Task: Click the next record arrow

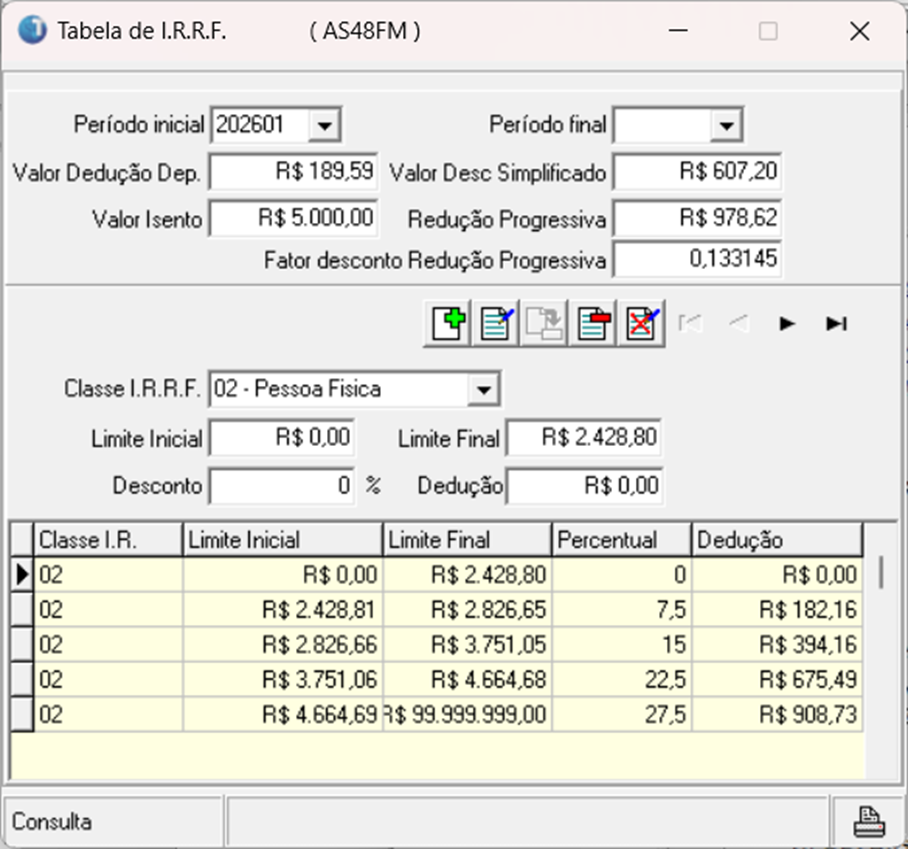Action: [789, 323]
